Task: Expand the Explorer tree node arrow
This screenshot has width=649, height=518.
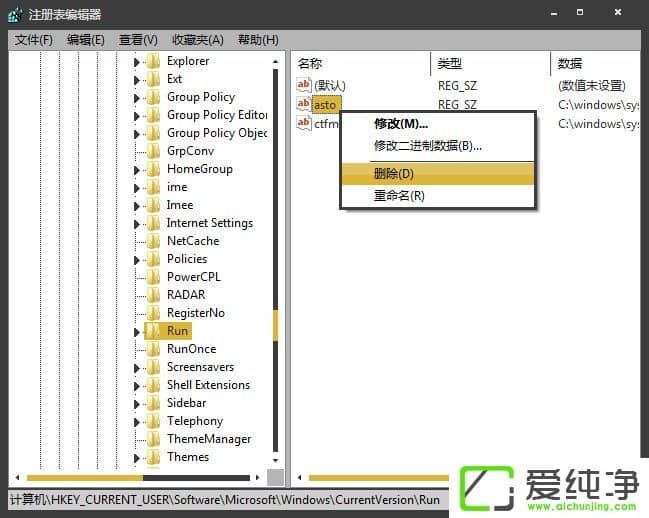Action: point(138,62)
